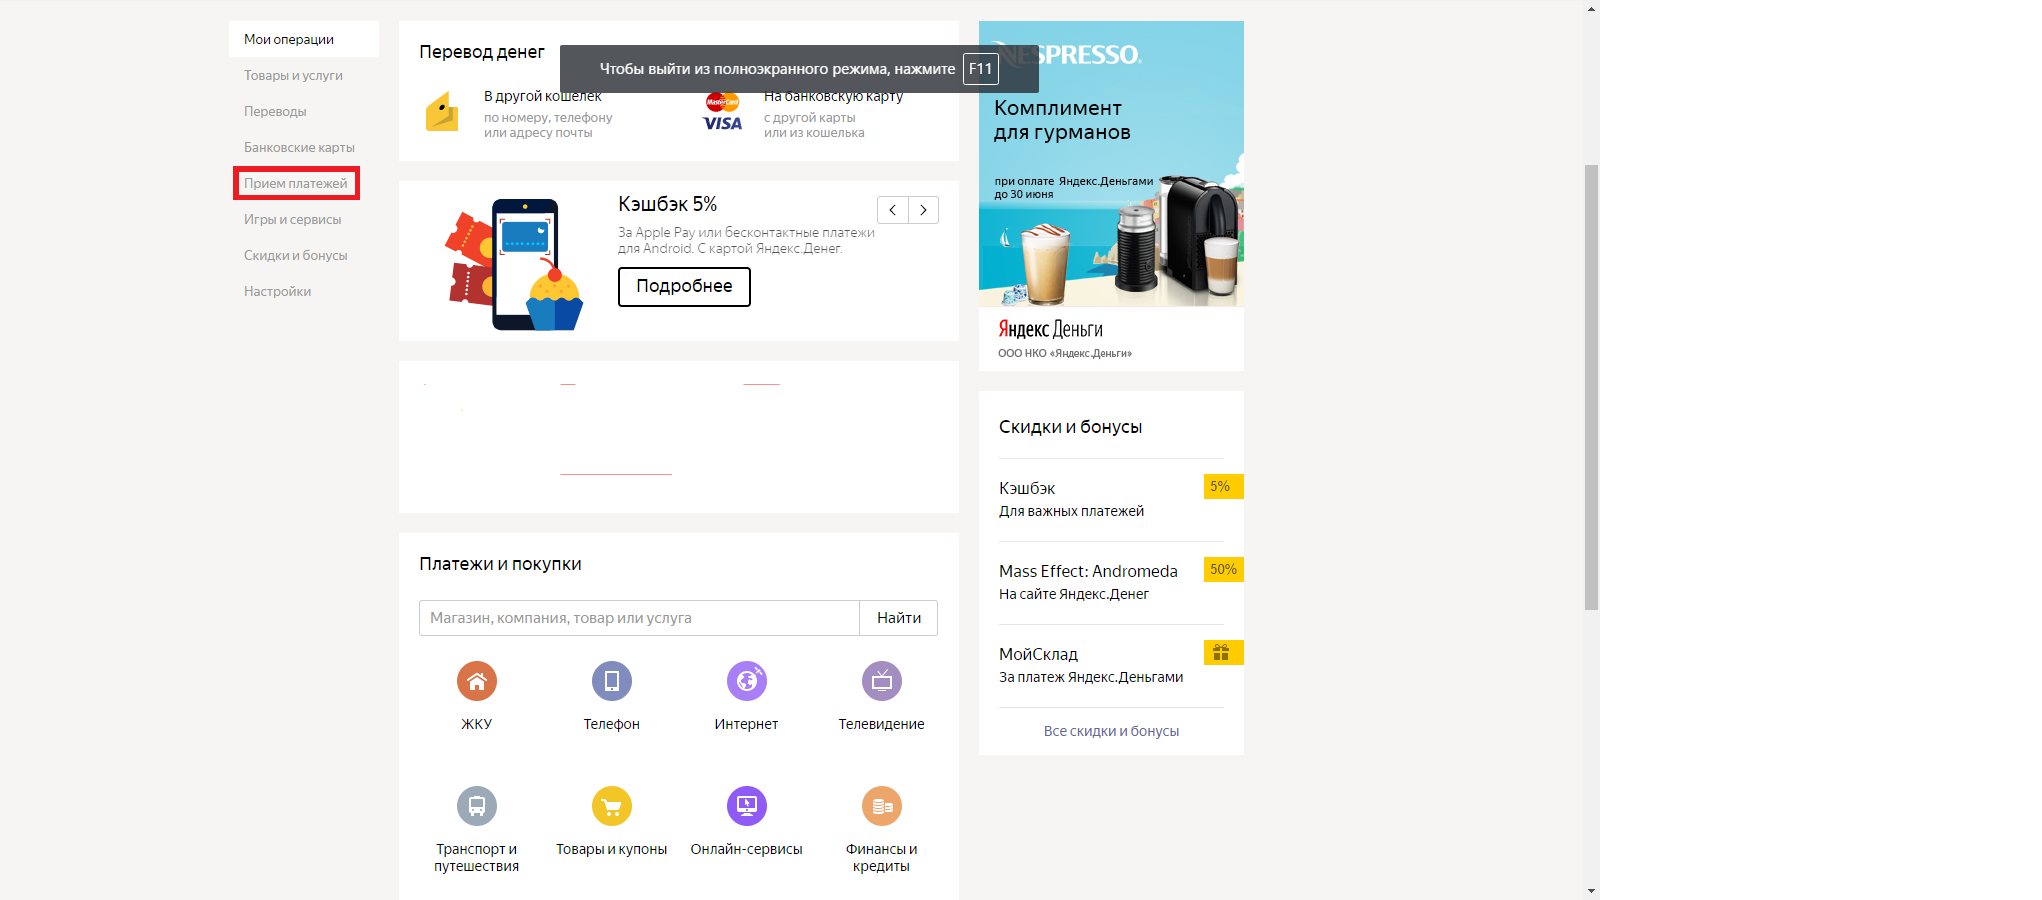Image resolution: width=2042 pixels, height=900 pixels.
Task: Open Переводы sidebar item
Action: [275, 111]
